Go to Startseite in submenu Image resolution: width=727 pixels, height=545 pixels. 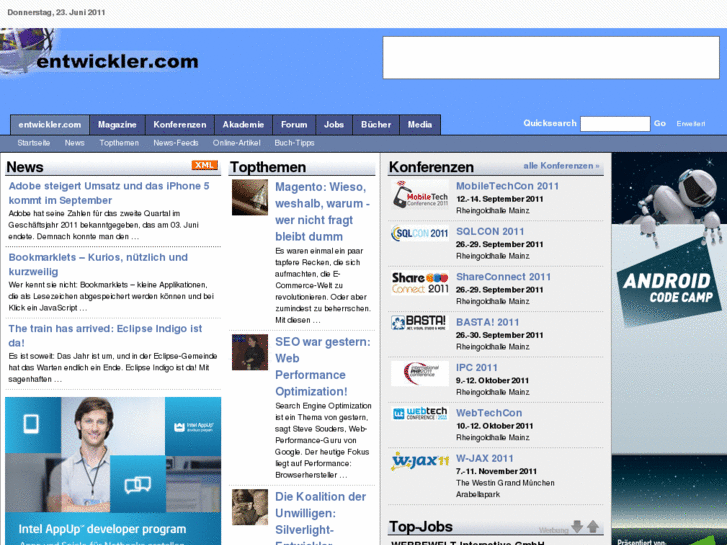[34, 143]
